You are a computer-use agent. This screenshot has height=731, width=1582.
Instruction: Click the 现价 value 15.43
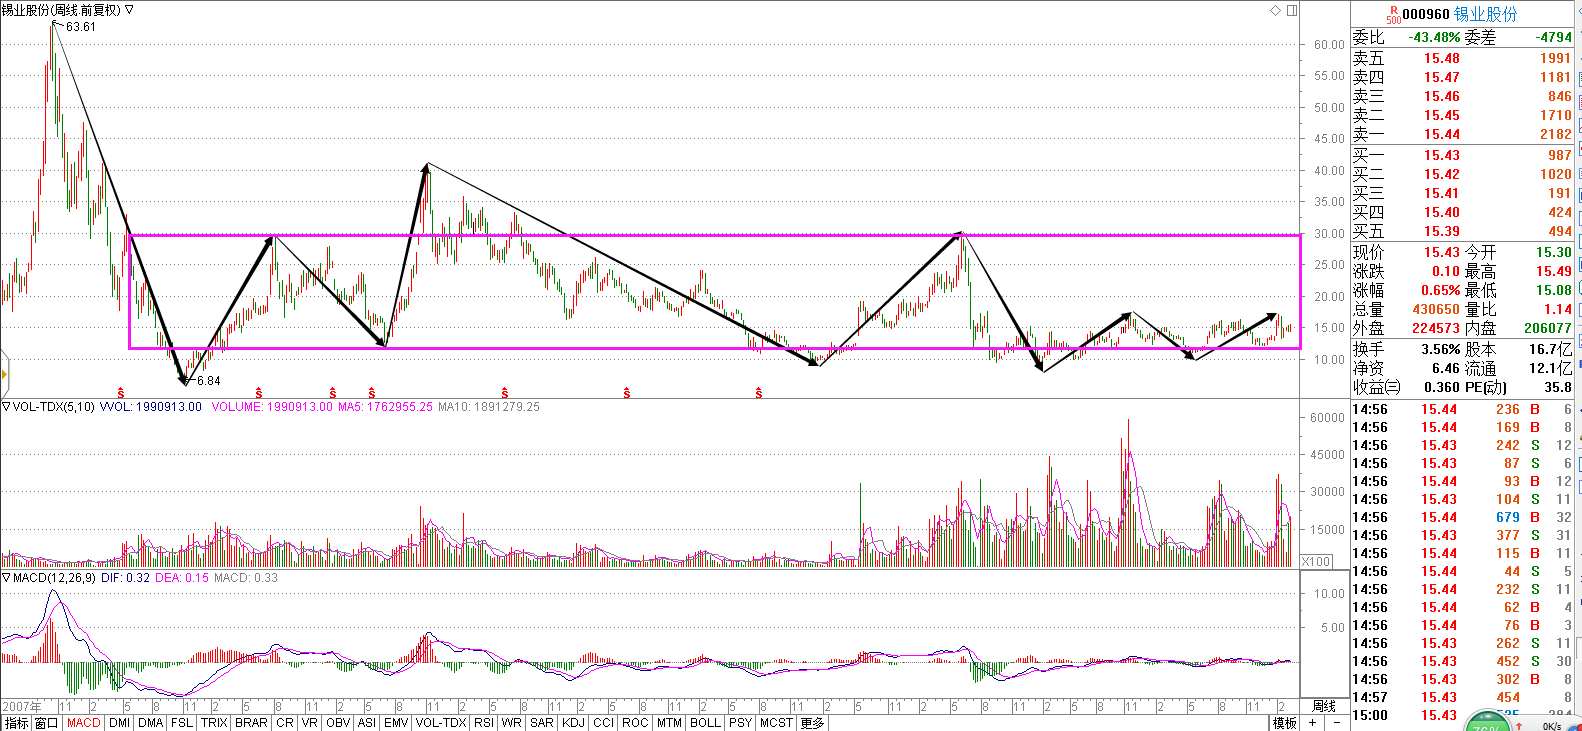point(1442,252)
